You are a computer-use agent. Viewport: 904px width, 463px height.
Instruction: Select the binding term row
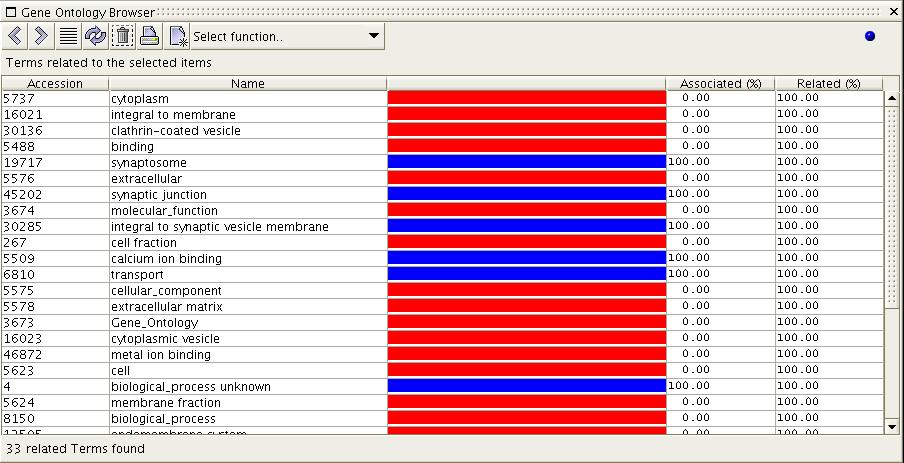(x=443, y=146)
